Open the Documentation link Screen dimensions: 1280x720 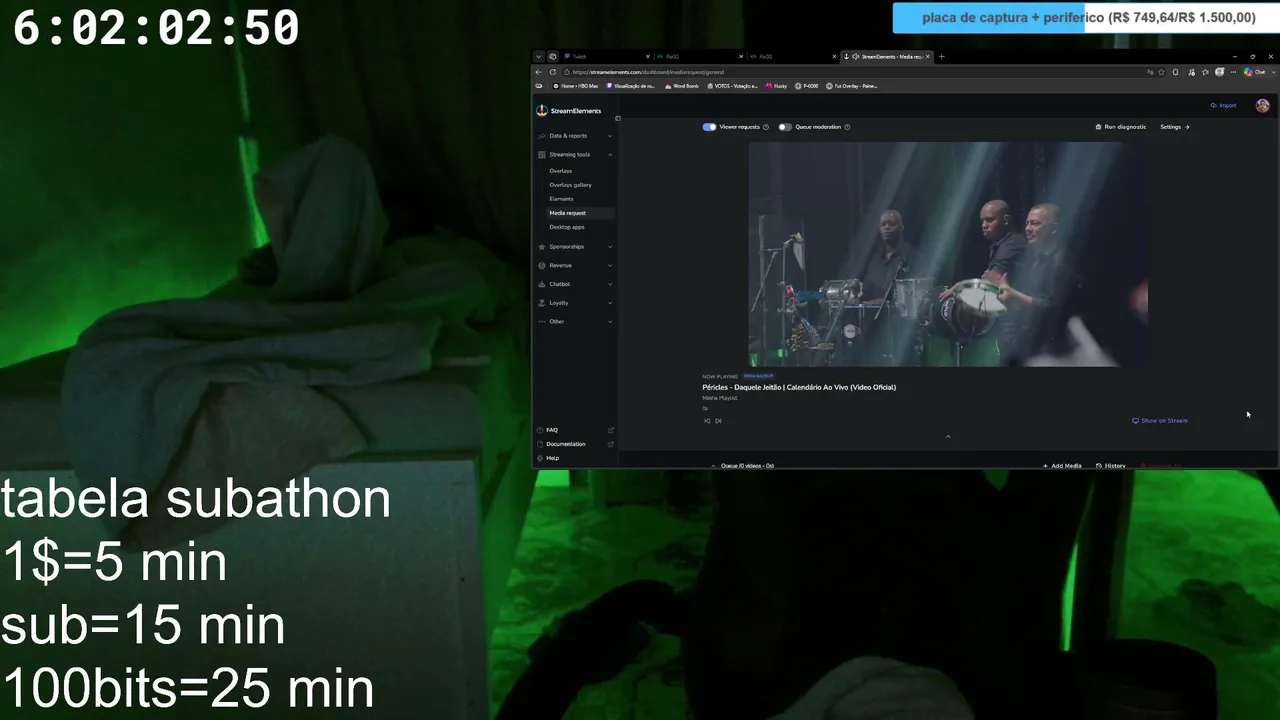(x=575, y=444)
